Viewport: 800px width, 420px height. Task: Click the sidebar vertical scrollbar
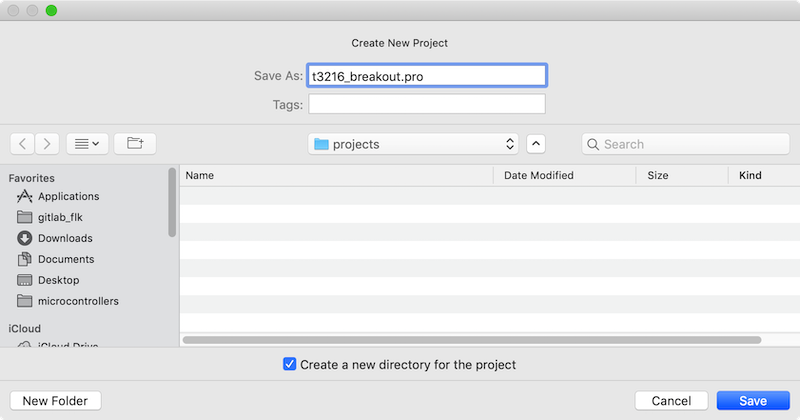click(x=172, y=202)
